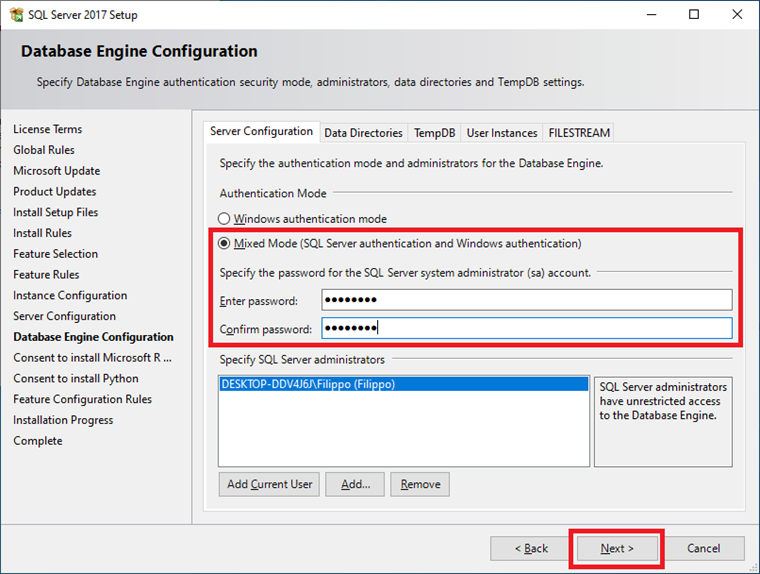Screen dimensions: 760x574
Task: Select Windows authentication mode radio button
Action: 223,219
